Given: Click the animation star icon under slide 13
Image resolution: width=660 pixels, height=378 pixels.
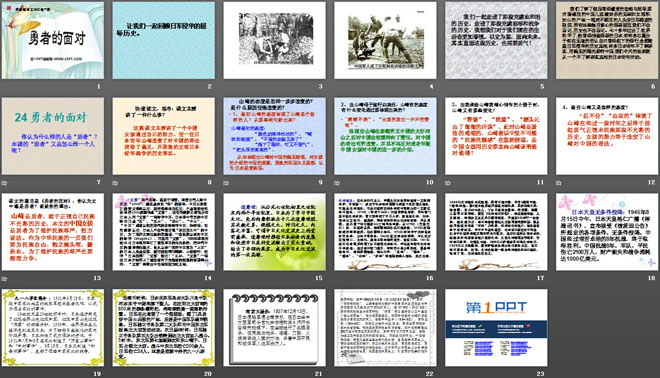Looking at the screenshot, I should [5, 279].
